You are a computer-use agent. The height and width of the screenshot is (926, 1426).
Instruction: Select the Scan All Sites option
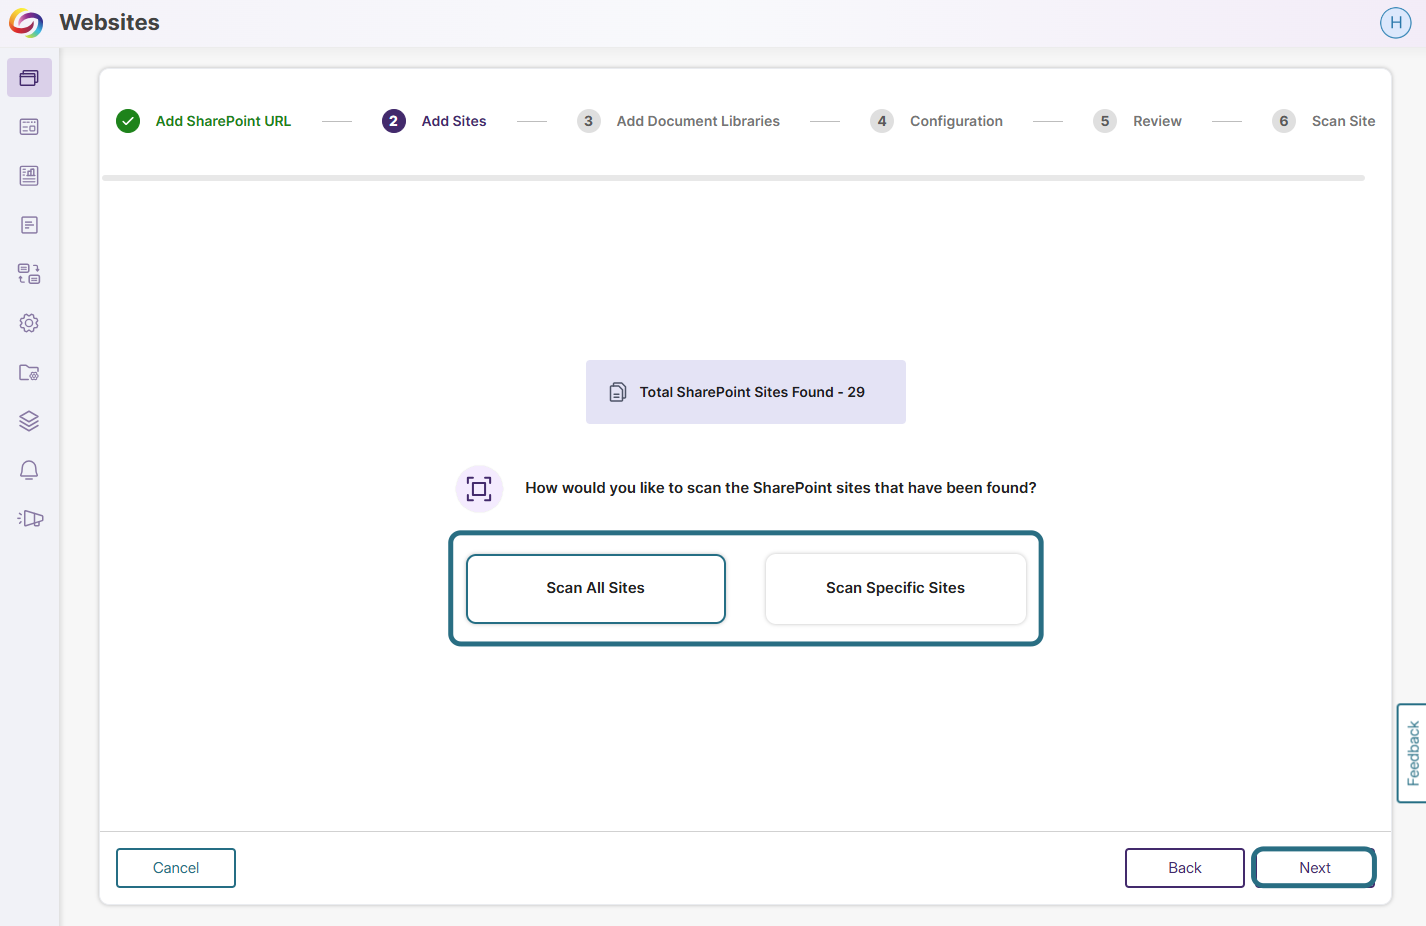click(x=595, y=589)
